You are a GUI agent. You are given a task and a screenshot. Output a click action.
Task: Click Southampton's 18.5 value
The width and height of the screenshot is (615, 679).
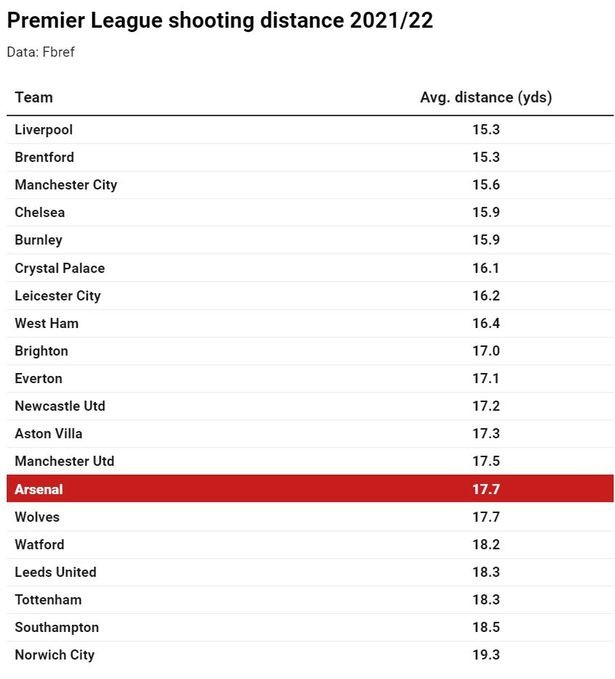click(486, 627)
